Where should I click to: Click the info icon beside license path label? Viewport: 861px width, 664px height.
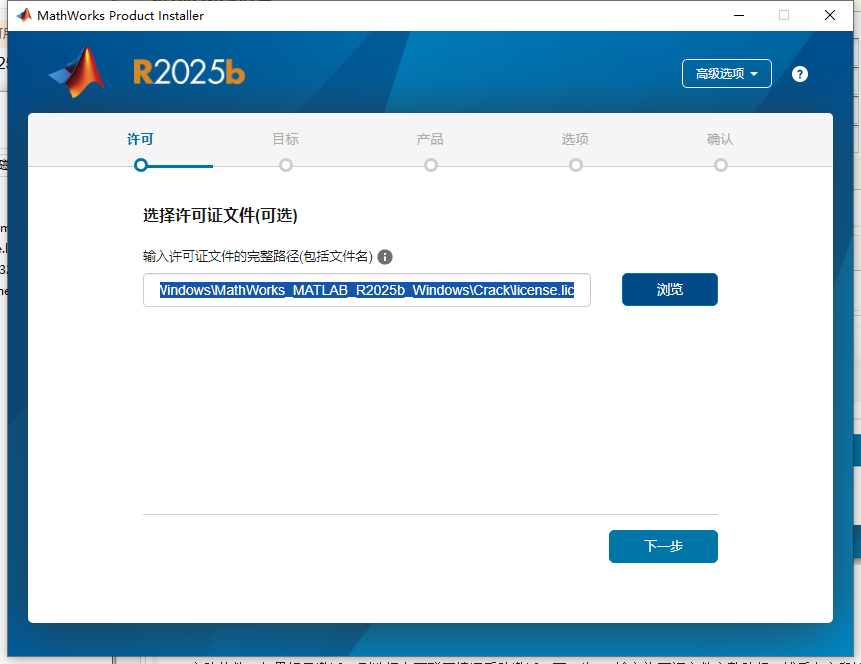pyautogui.click(x=385, y=257)
